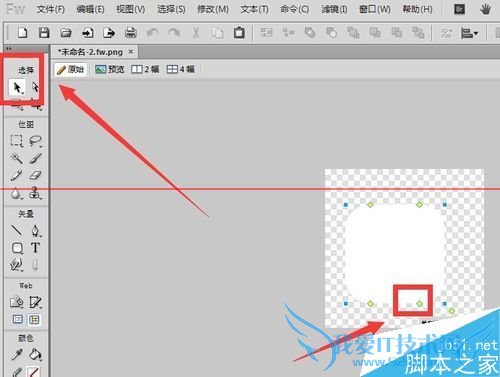This screenshot has width=500, height=377.
Task: Select the Pointer tool
Action: point(17,88)
